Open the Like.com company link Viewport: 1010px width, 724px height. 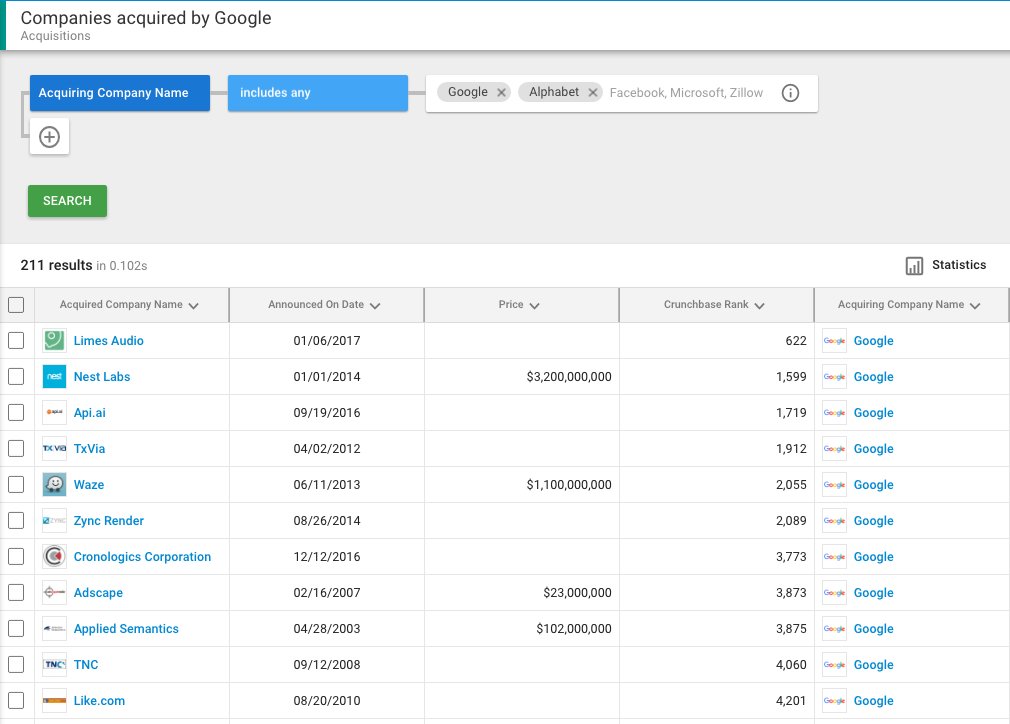pyautogui.click(x=99, y=701)
